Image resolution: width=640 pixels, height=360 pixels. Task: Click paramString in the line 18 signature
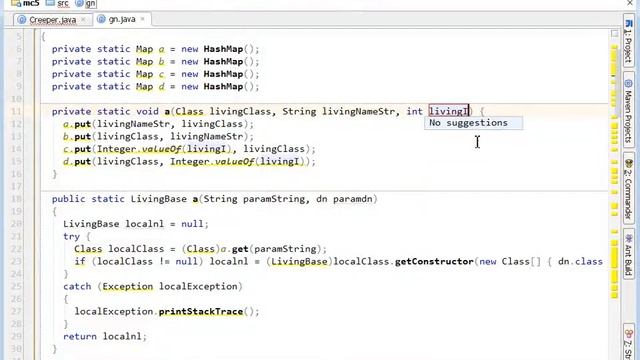pyautogui.click(x=274, y=199)
